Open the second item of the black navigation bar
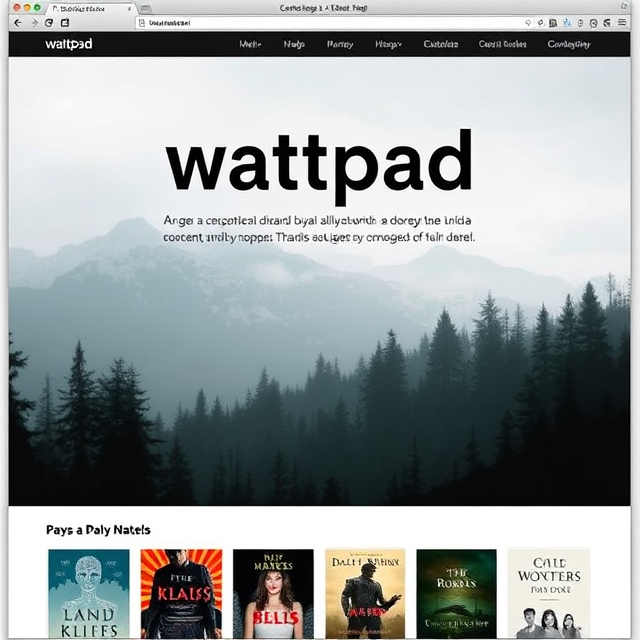640x640 pixels. click(294, 44)
